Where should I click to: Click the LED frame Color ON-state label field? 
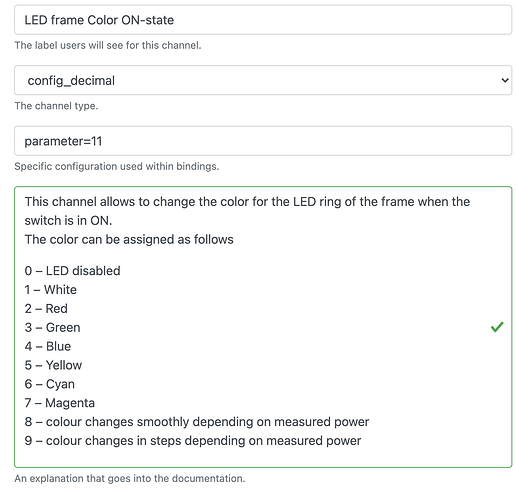(263, 20)
